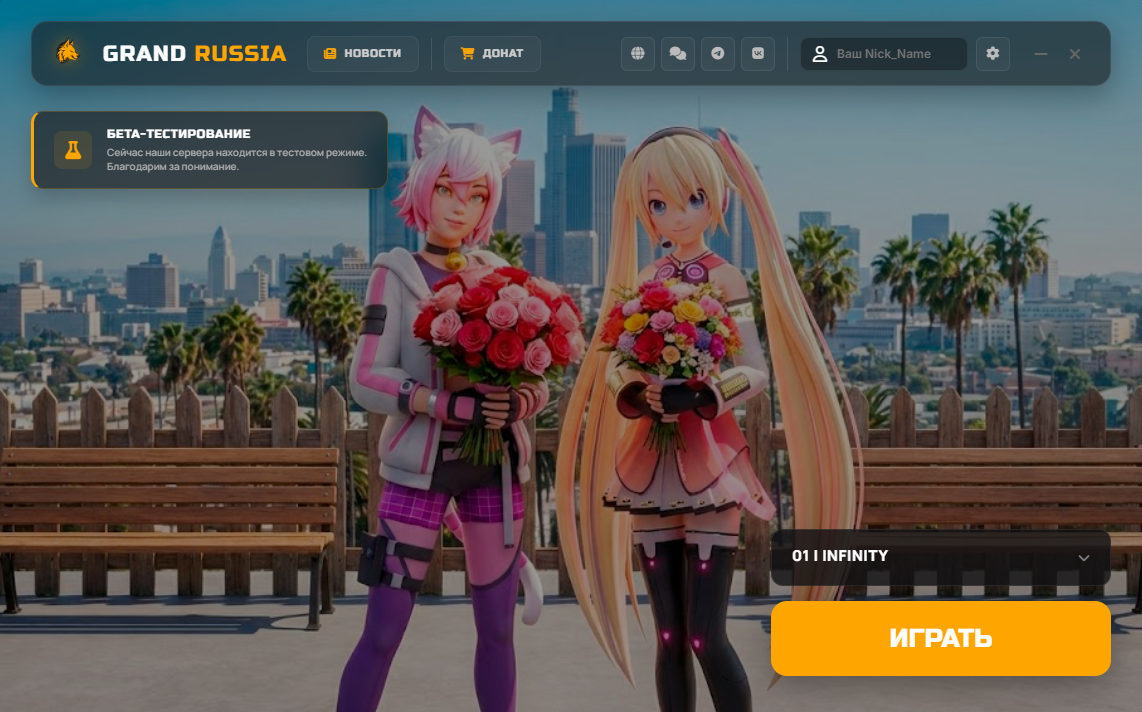Click the Grand Russia wolf logo
The image size is (1142, 712).
point(69,53)
